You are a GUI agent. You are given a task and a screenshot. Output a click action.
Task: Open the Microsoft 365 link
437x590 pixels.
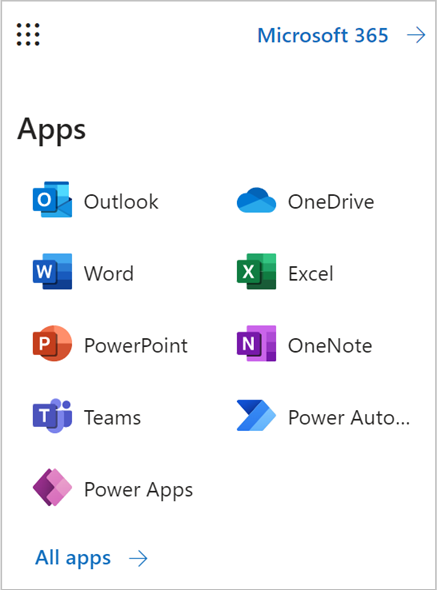[x=323, y=35]
